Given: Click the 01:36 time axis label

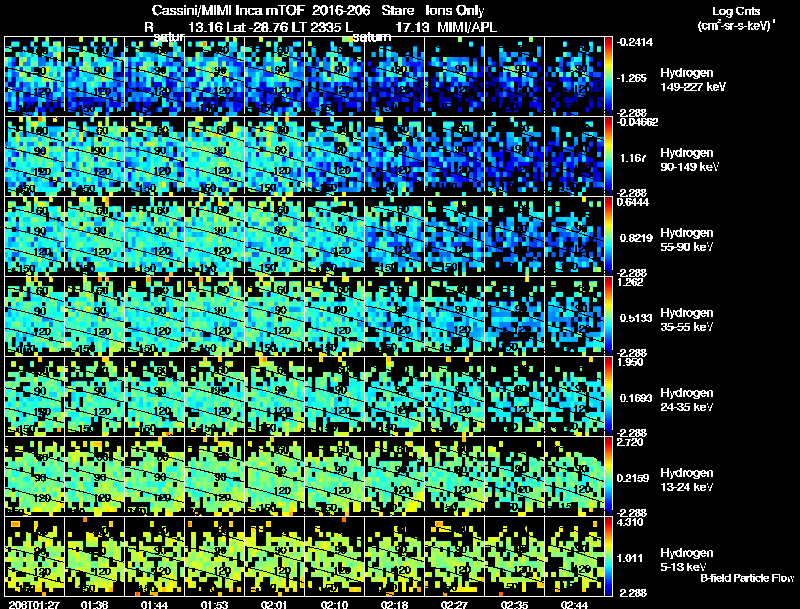Looking at the screenshot, I should click(x=94, y=604).
